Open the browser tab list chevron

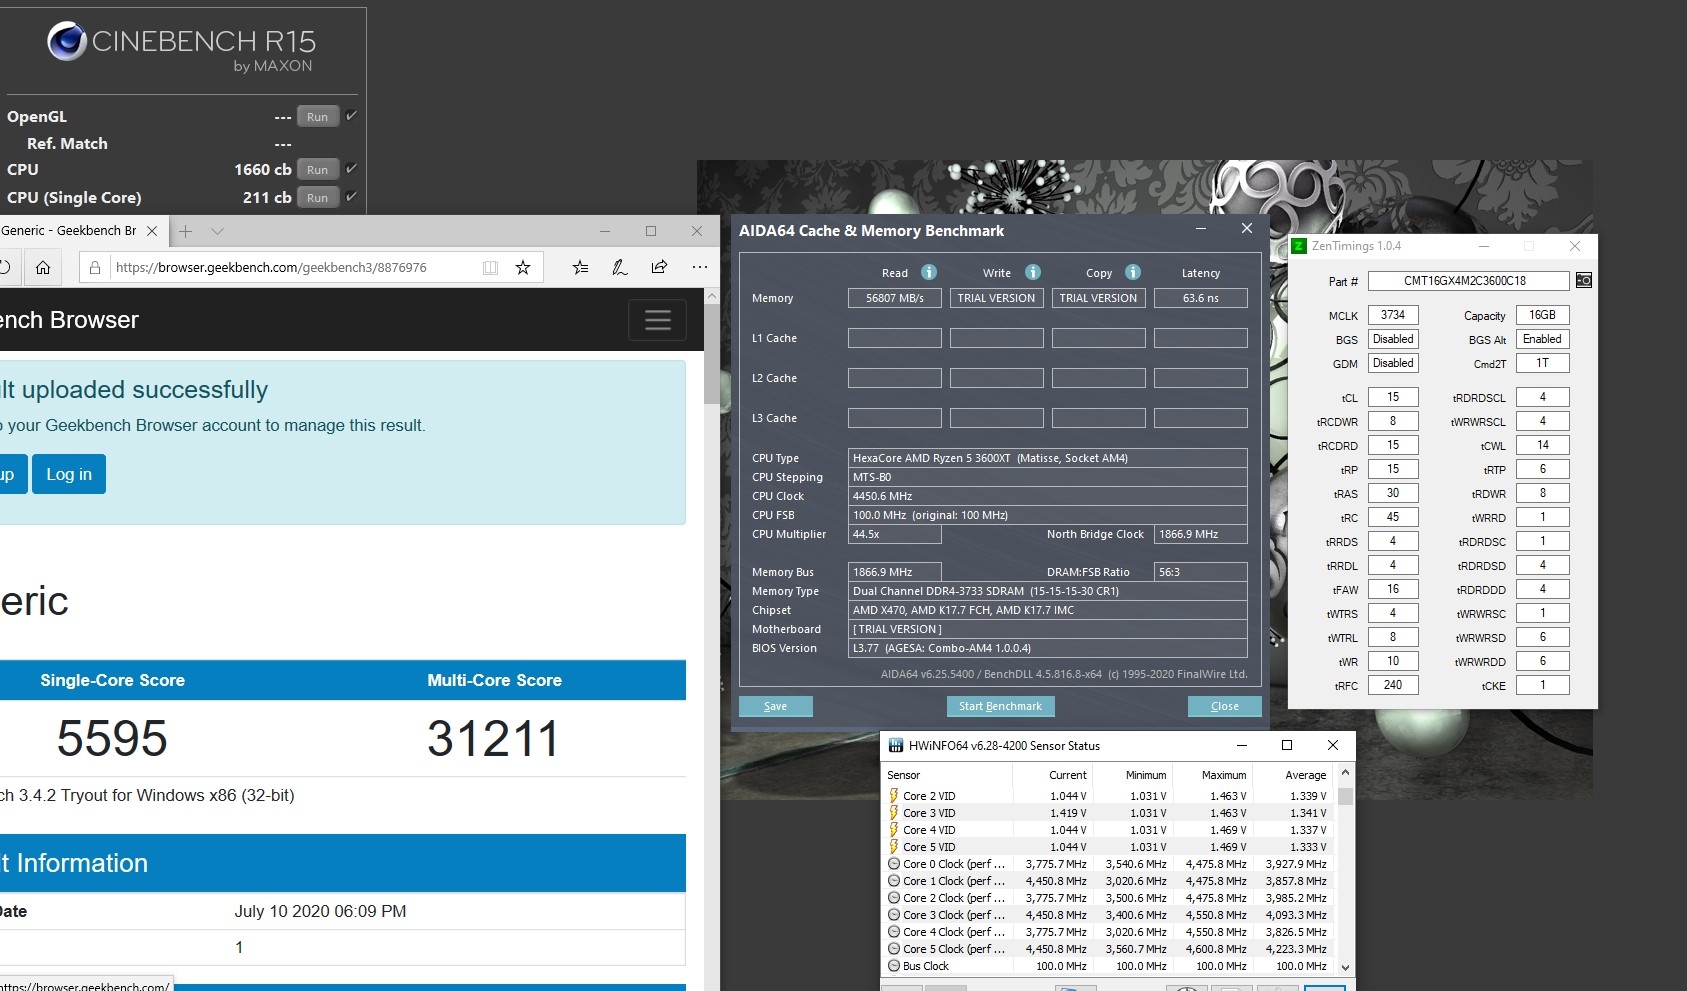coord(217,231)
